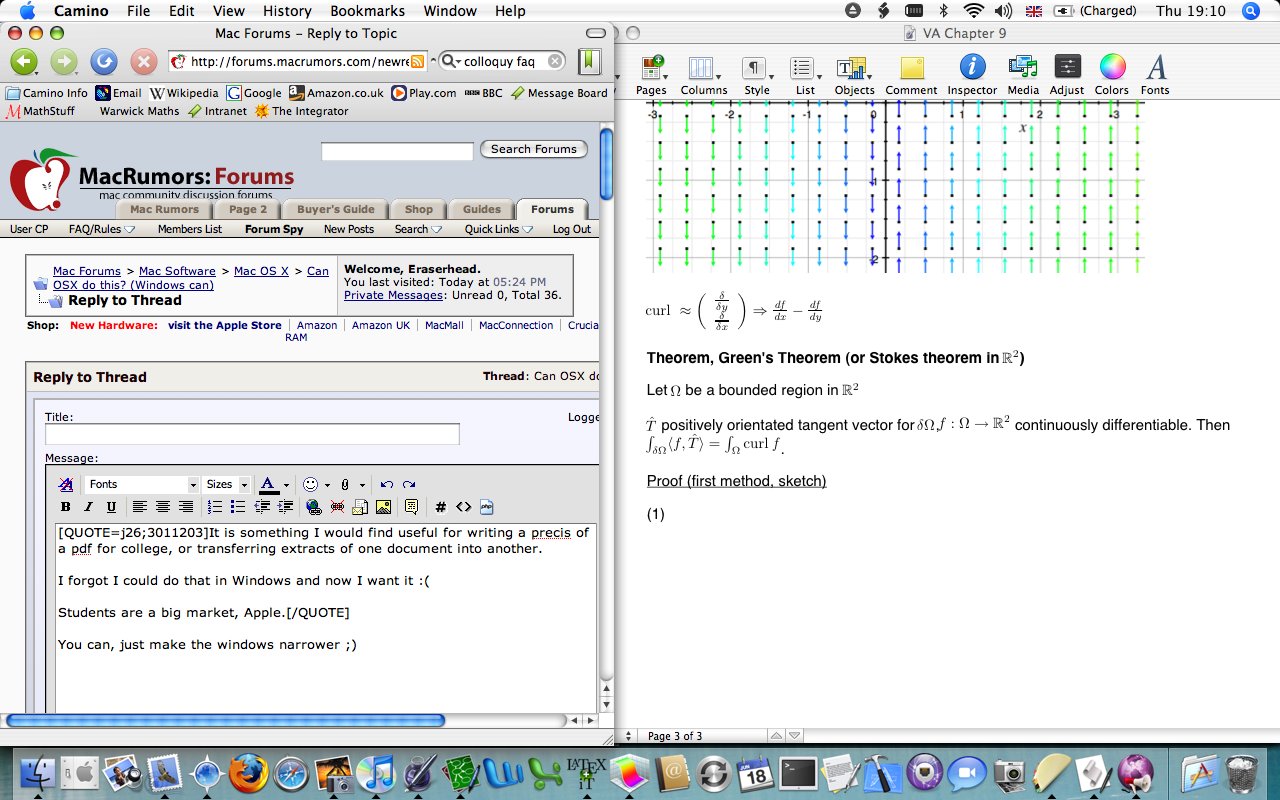Open Camino search engine dropdown
The height and width of the screenshot is (800, 1280).
449,61
